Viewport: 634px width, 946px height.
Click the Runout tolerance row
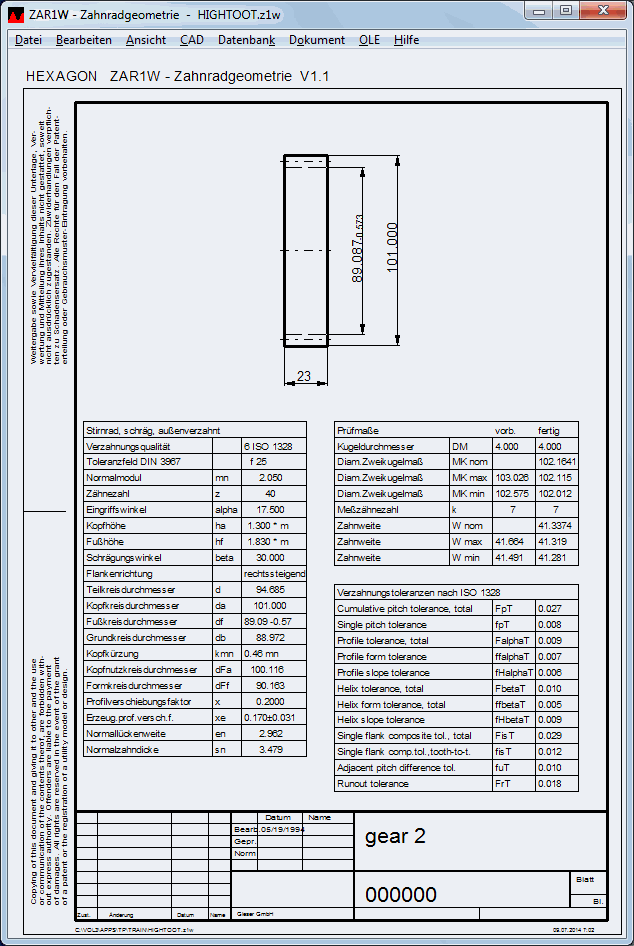pyautogui.click(x=456, y=783)
